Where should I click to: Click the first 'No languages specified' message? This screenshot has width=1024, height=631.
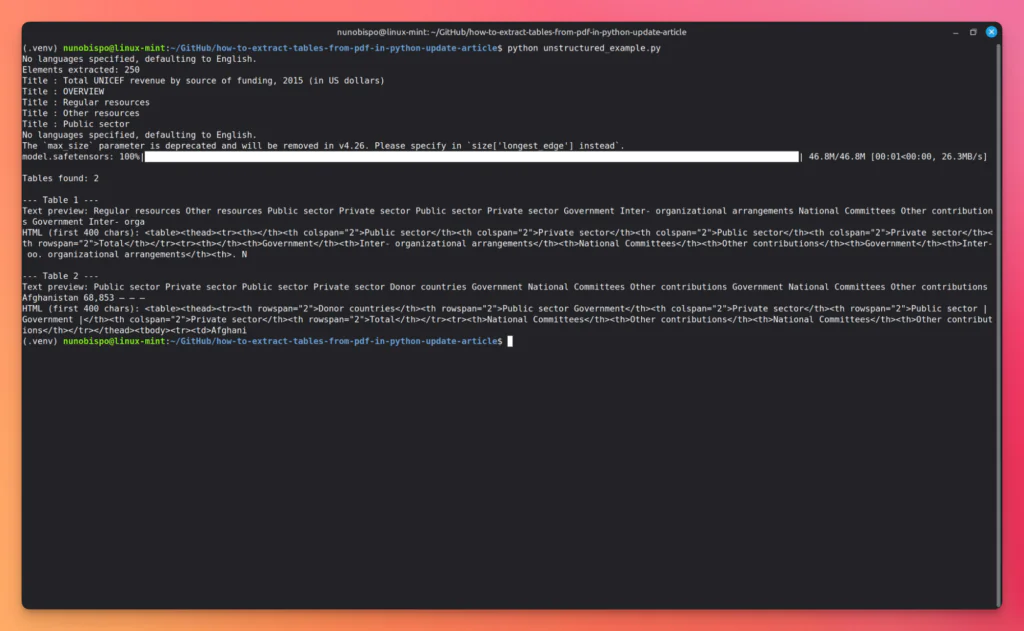coord(139,59)
